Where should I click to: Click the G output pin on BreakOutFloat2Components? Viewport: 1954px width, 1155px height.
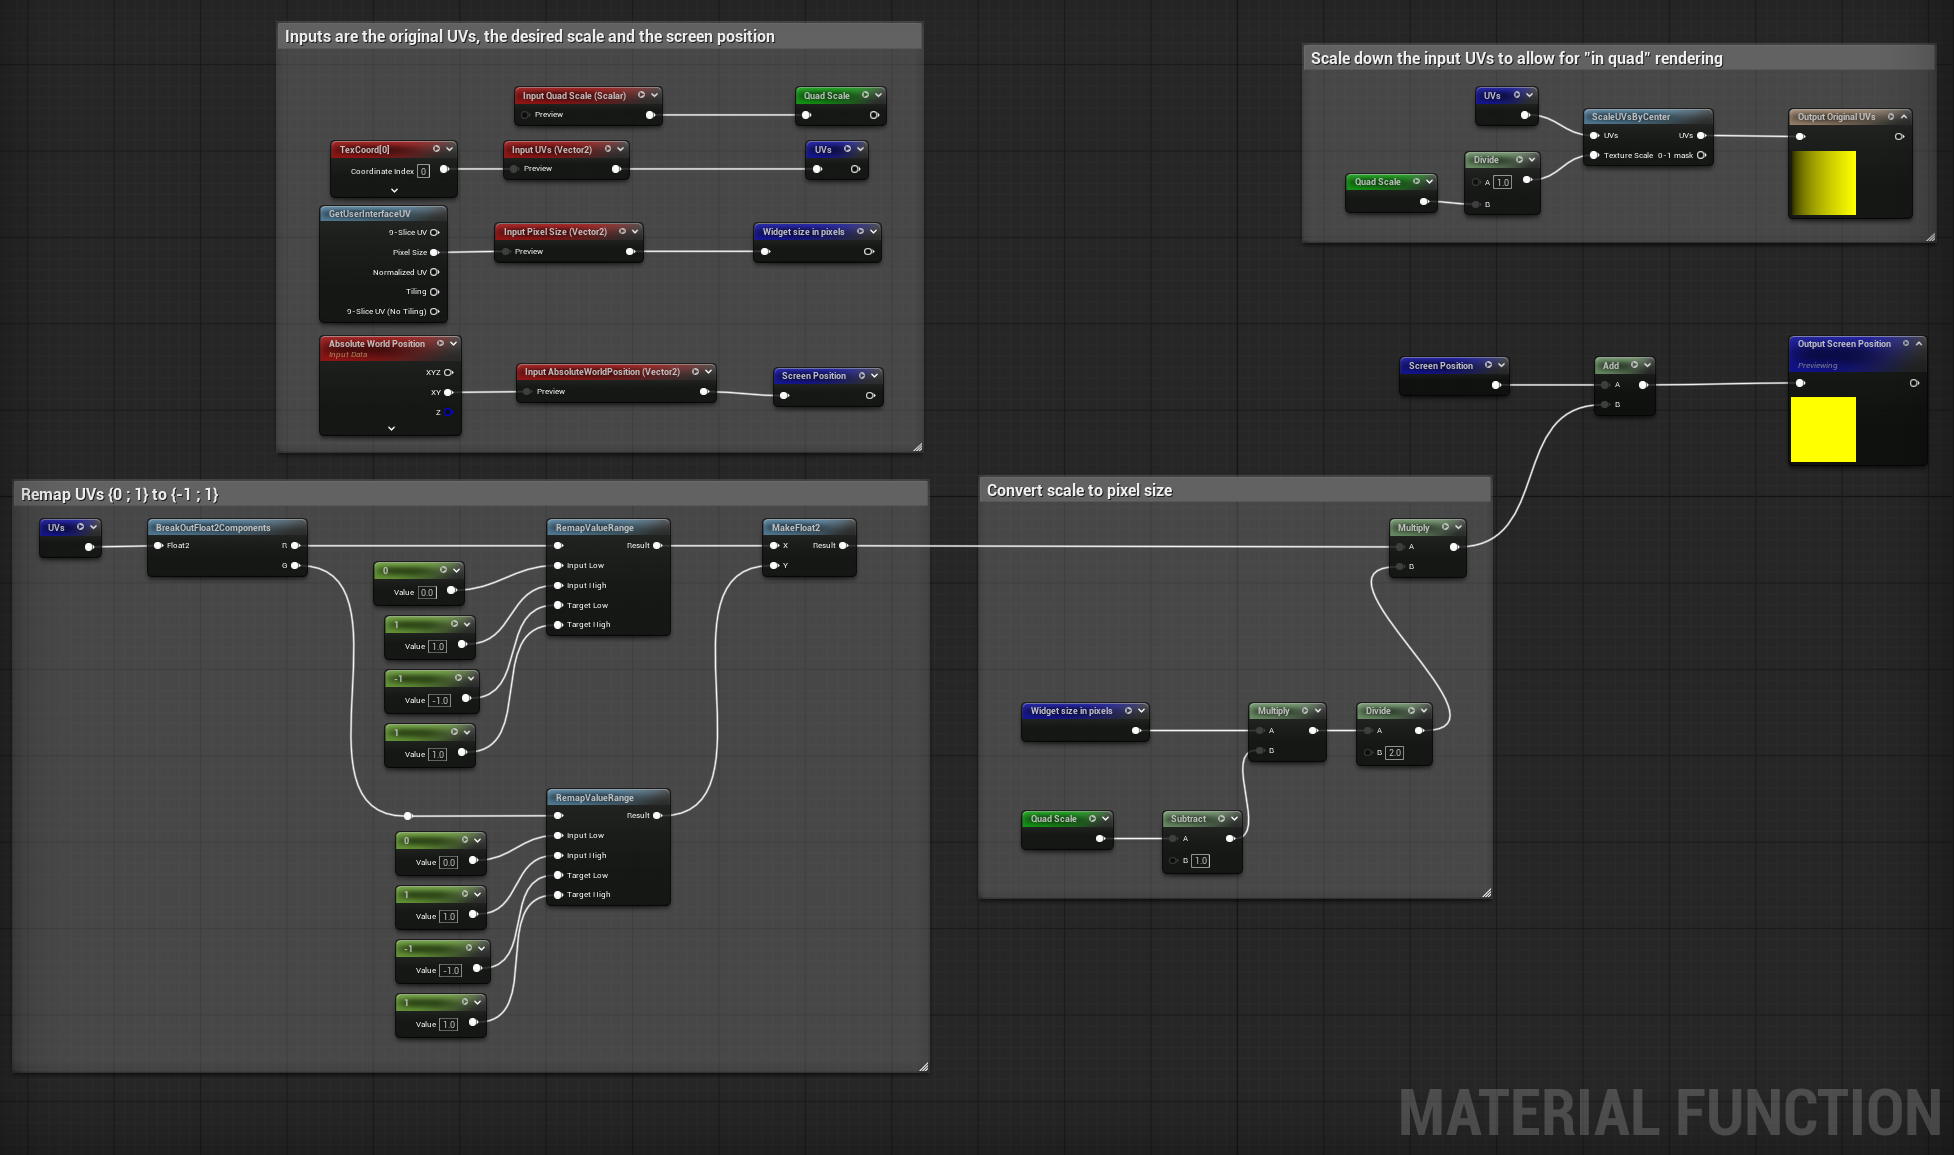pyautogui.click(x=295, y=565)
